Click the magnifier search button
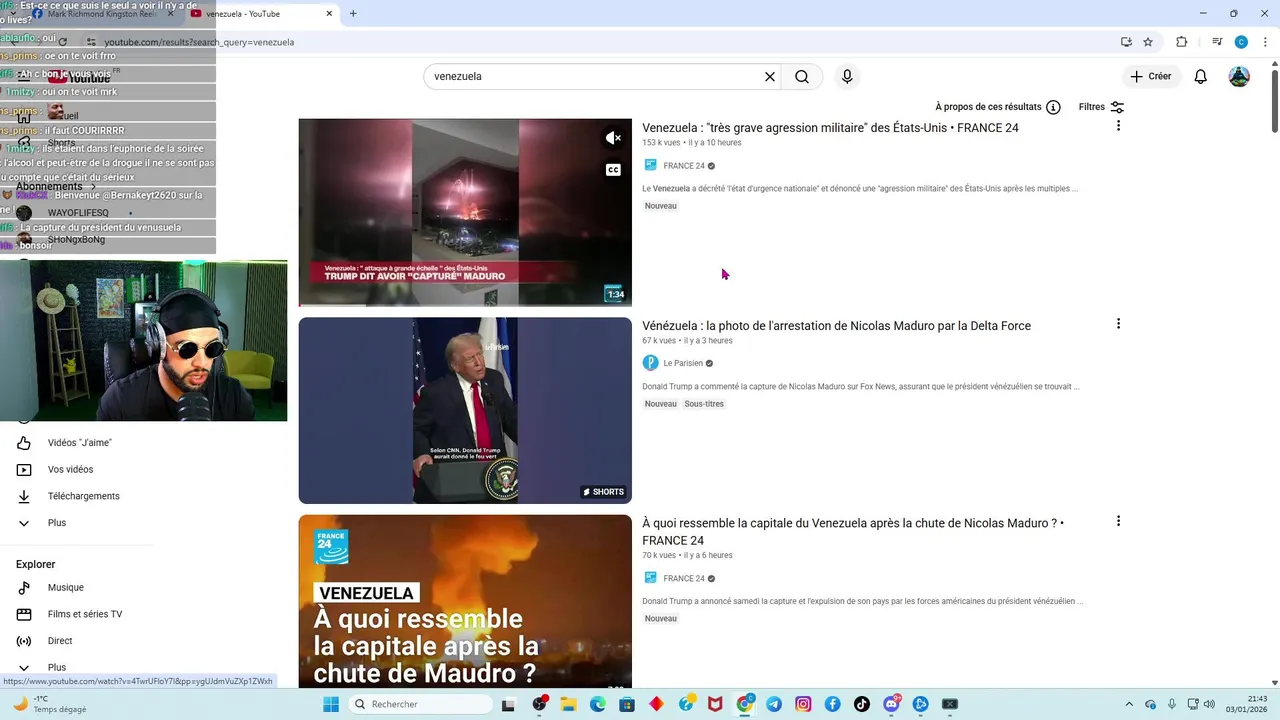Viewport: 1280px width, 720px height. coord(802,77)
